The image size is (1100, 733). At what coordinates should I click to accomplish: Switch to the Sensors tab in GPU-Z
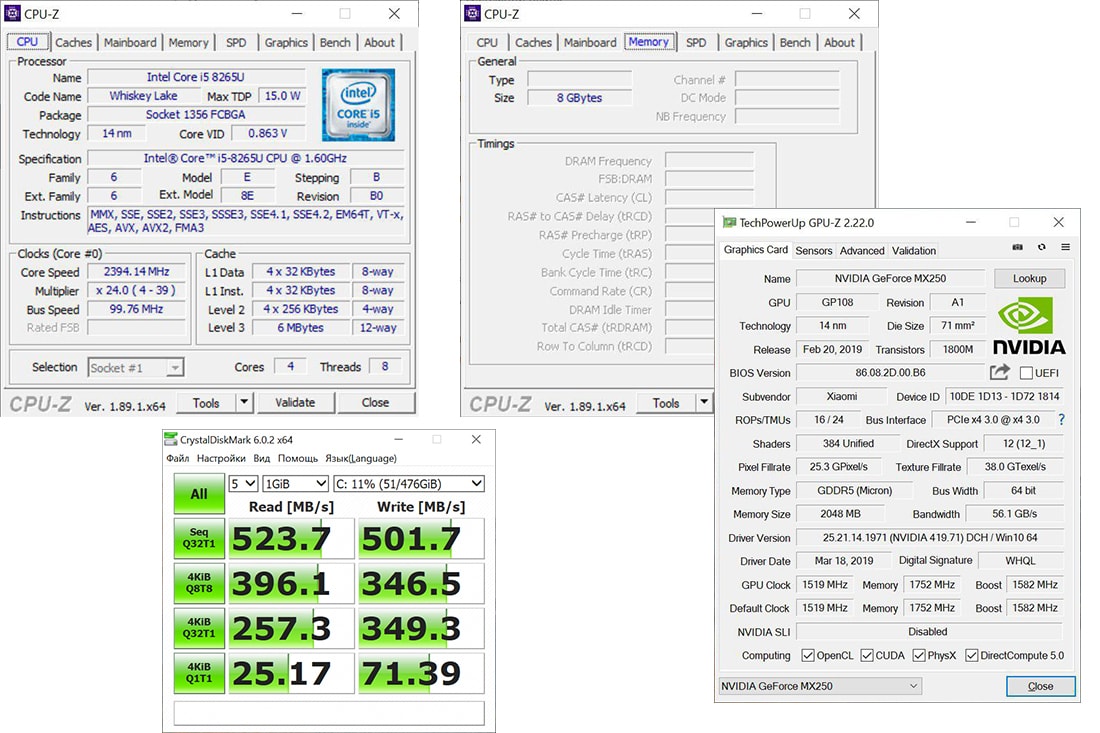coord(814,250)
